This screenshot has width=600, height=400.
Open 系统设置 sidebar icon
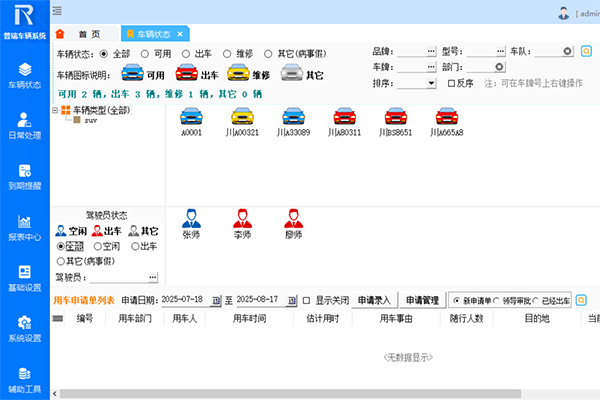(24, 329)
